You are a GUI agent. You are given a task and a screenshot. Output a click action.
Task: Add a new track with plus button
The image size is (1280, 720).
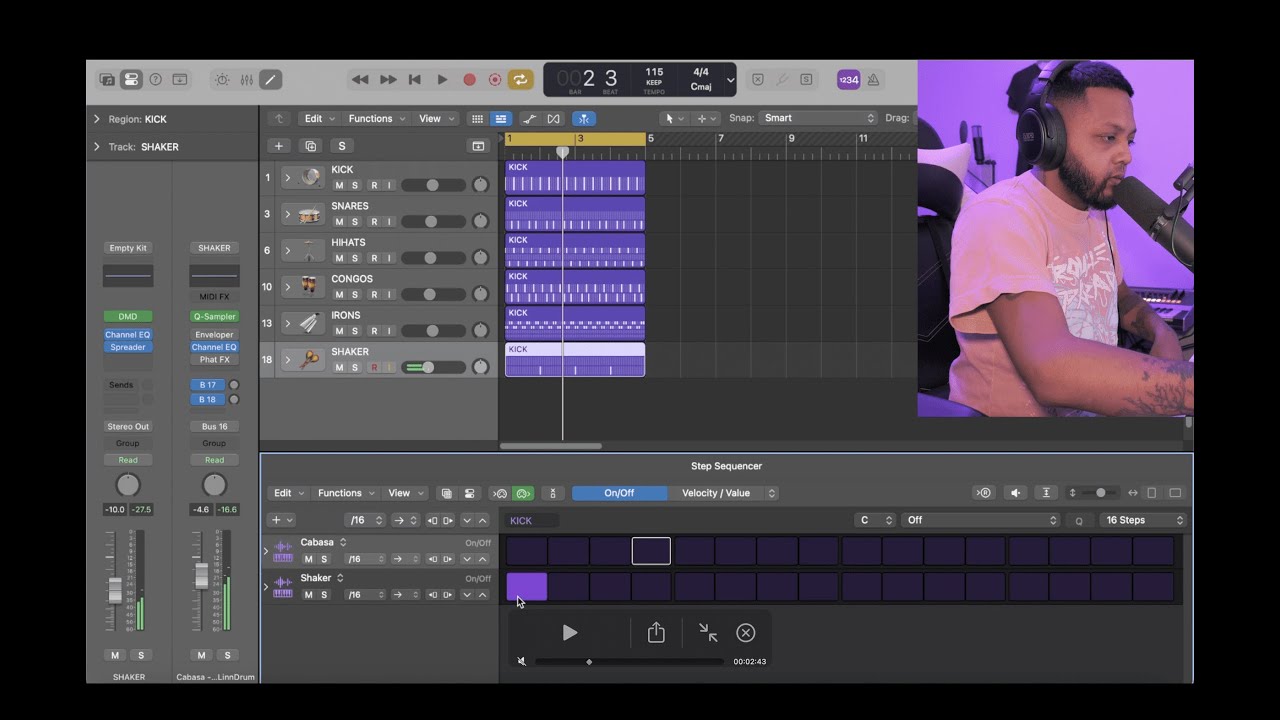click(x=279, y=146)
